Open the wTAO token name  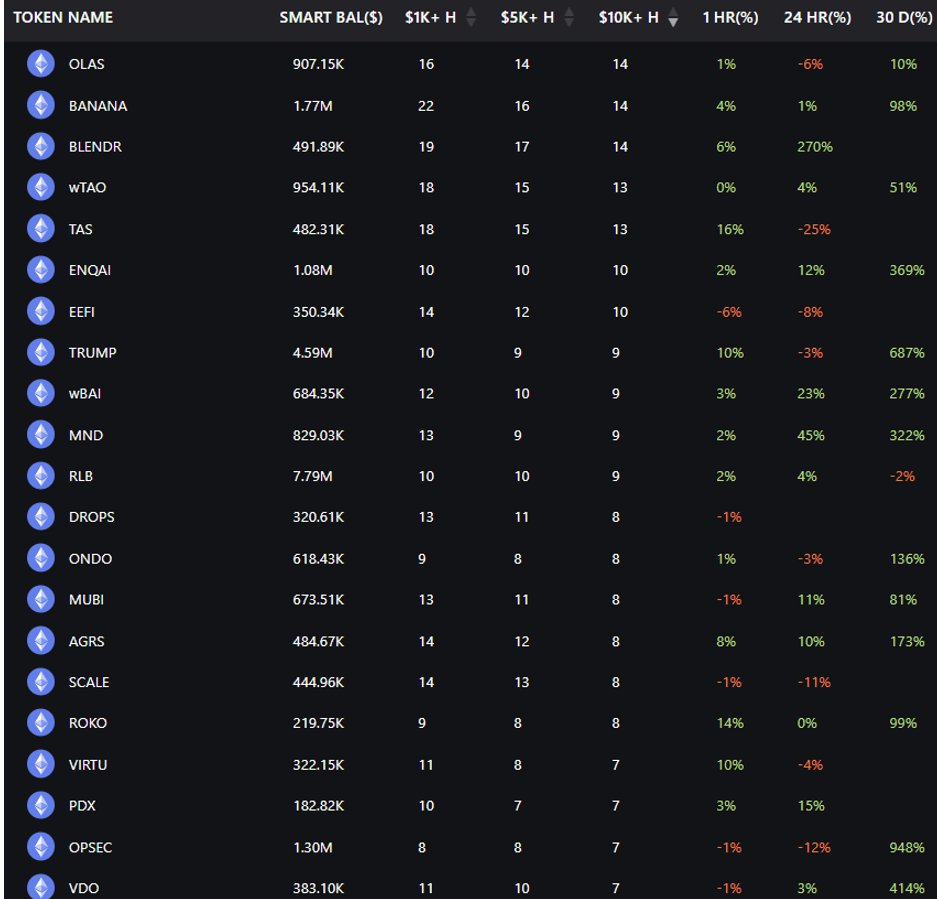pos(87,187)
